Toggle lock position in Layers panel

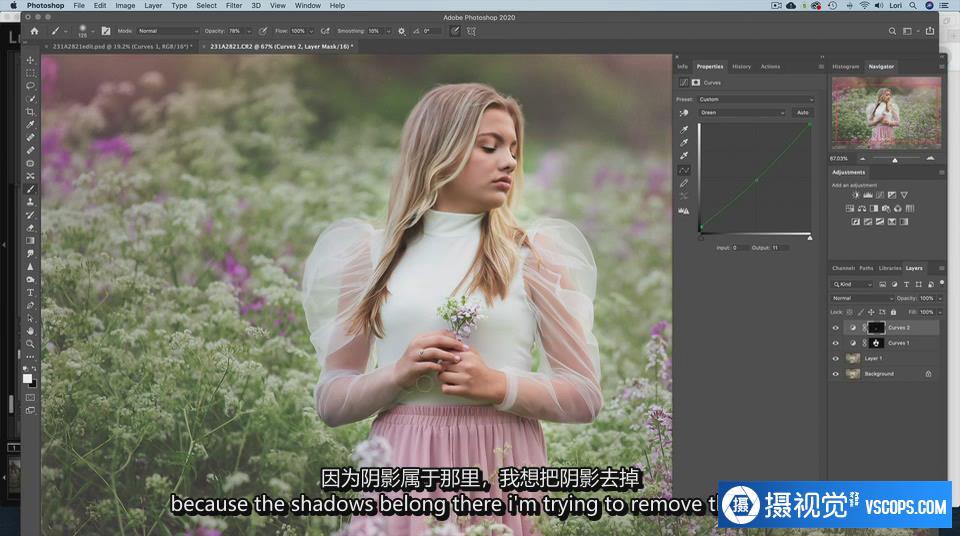click(871, 312)
